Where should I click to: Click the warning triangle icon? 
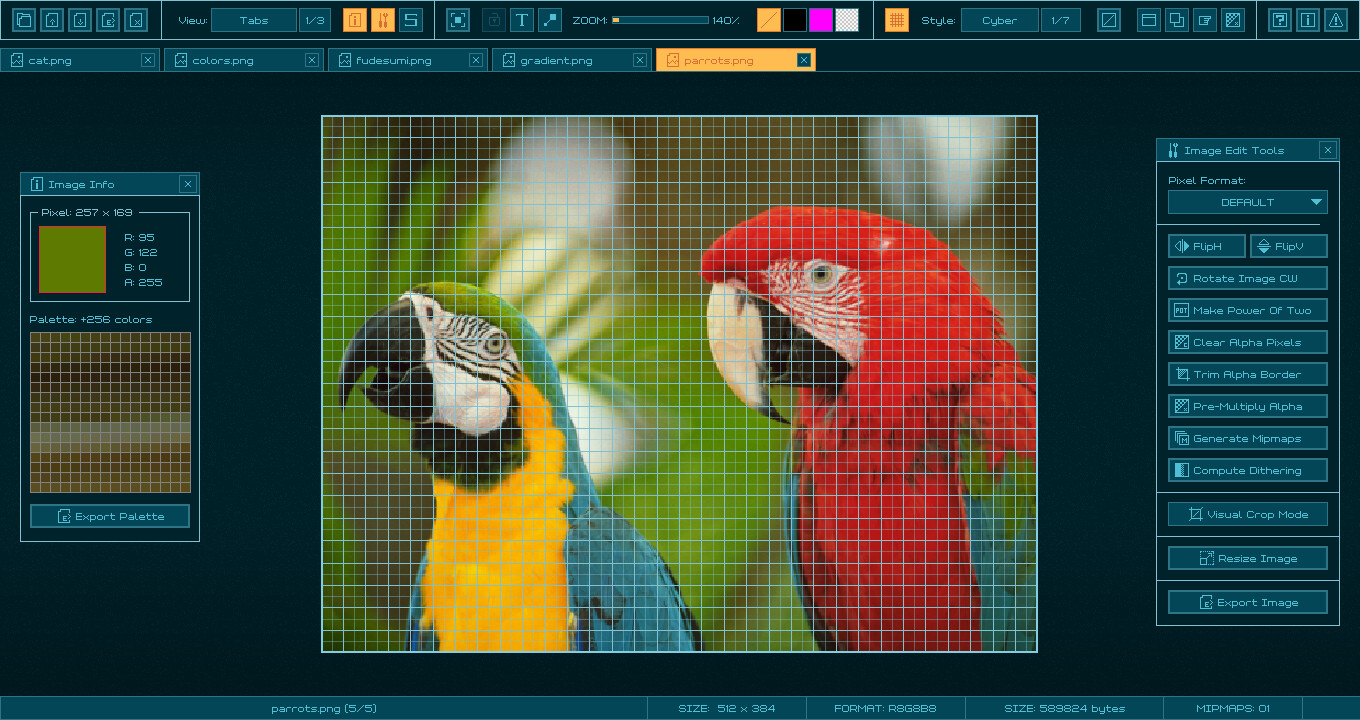[1337, 19]
